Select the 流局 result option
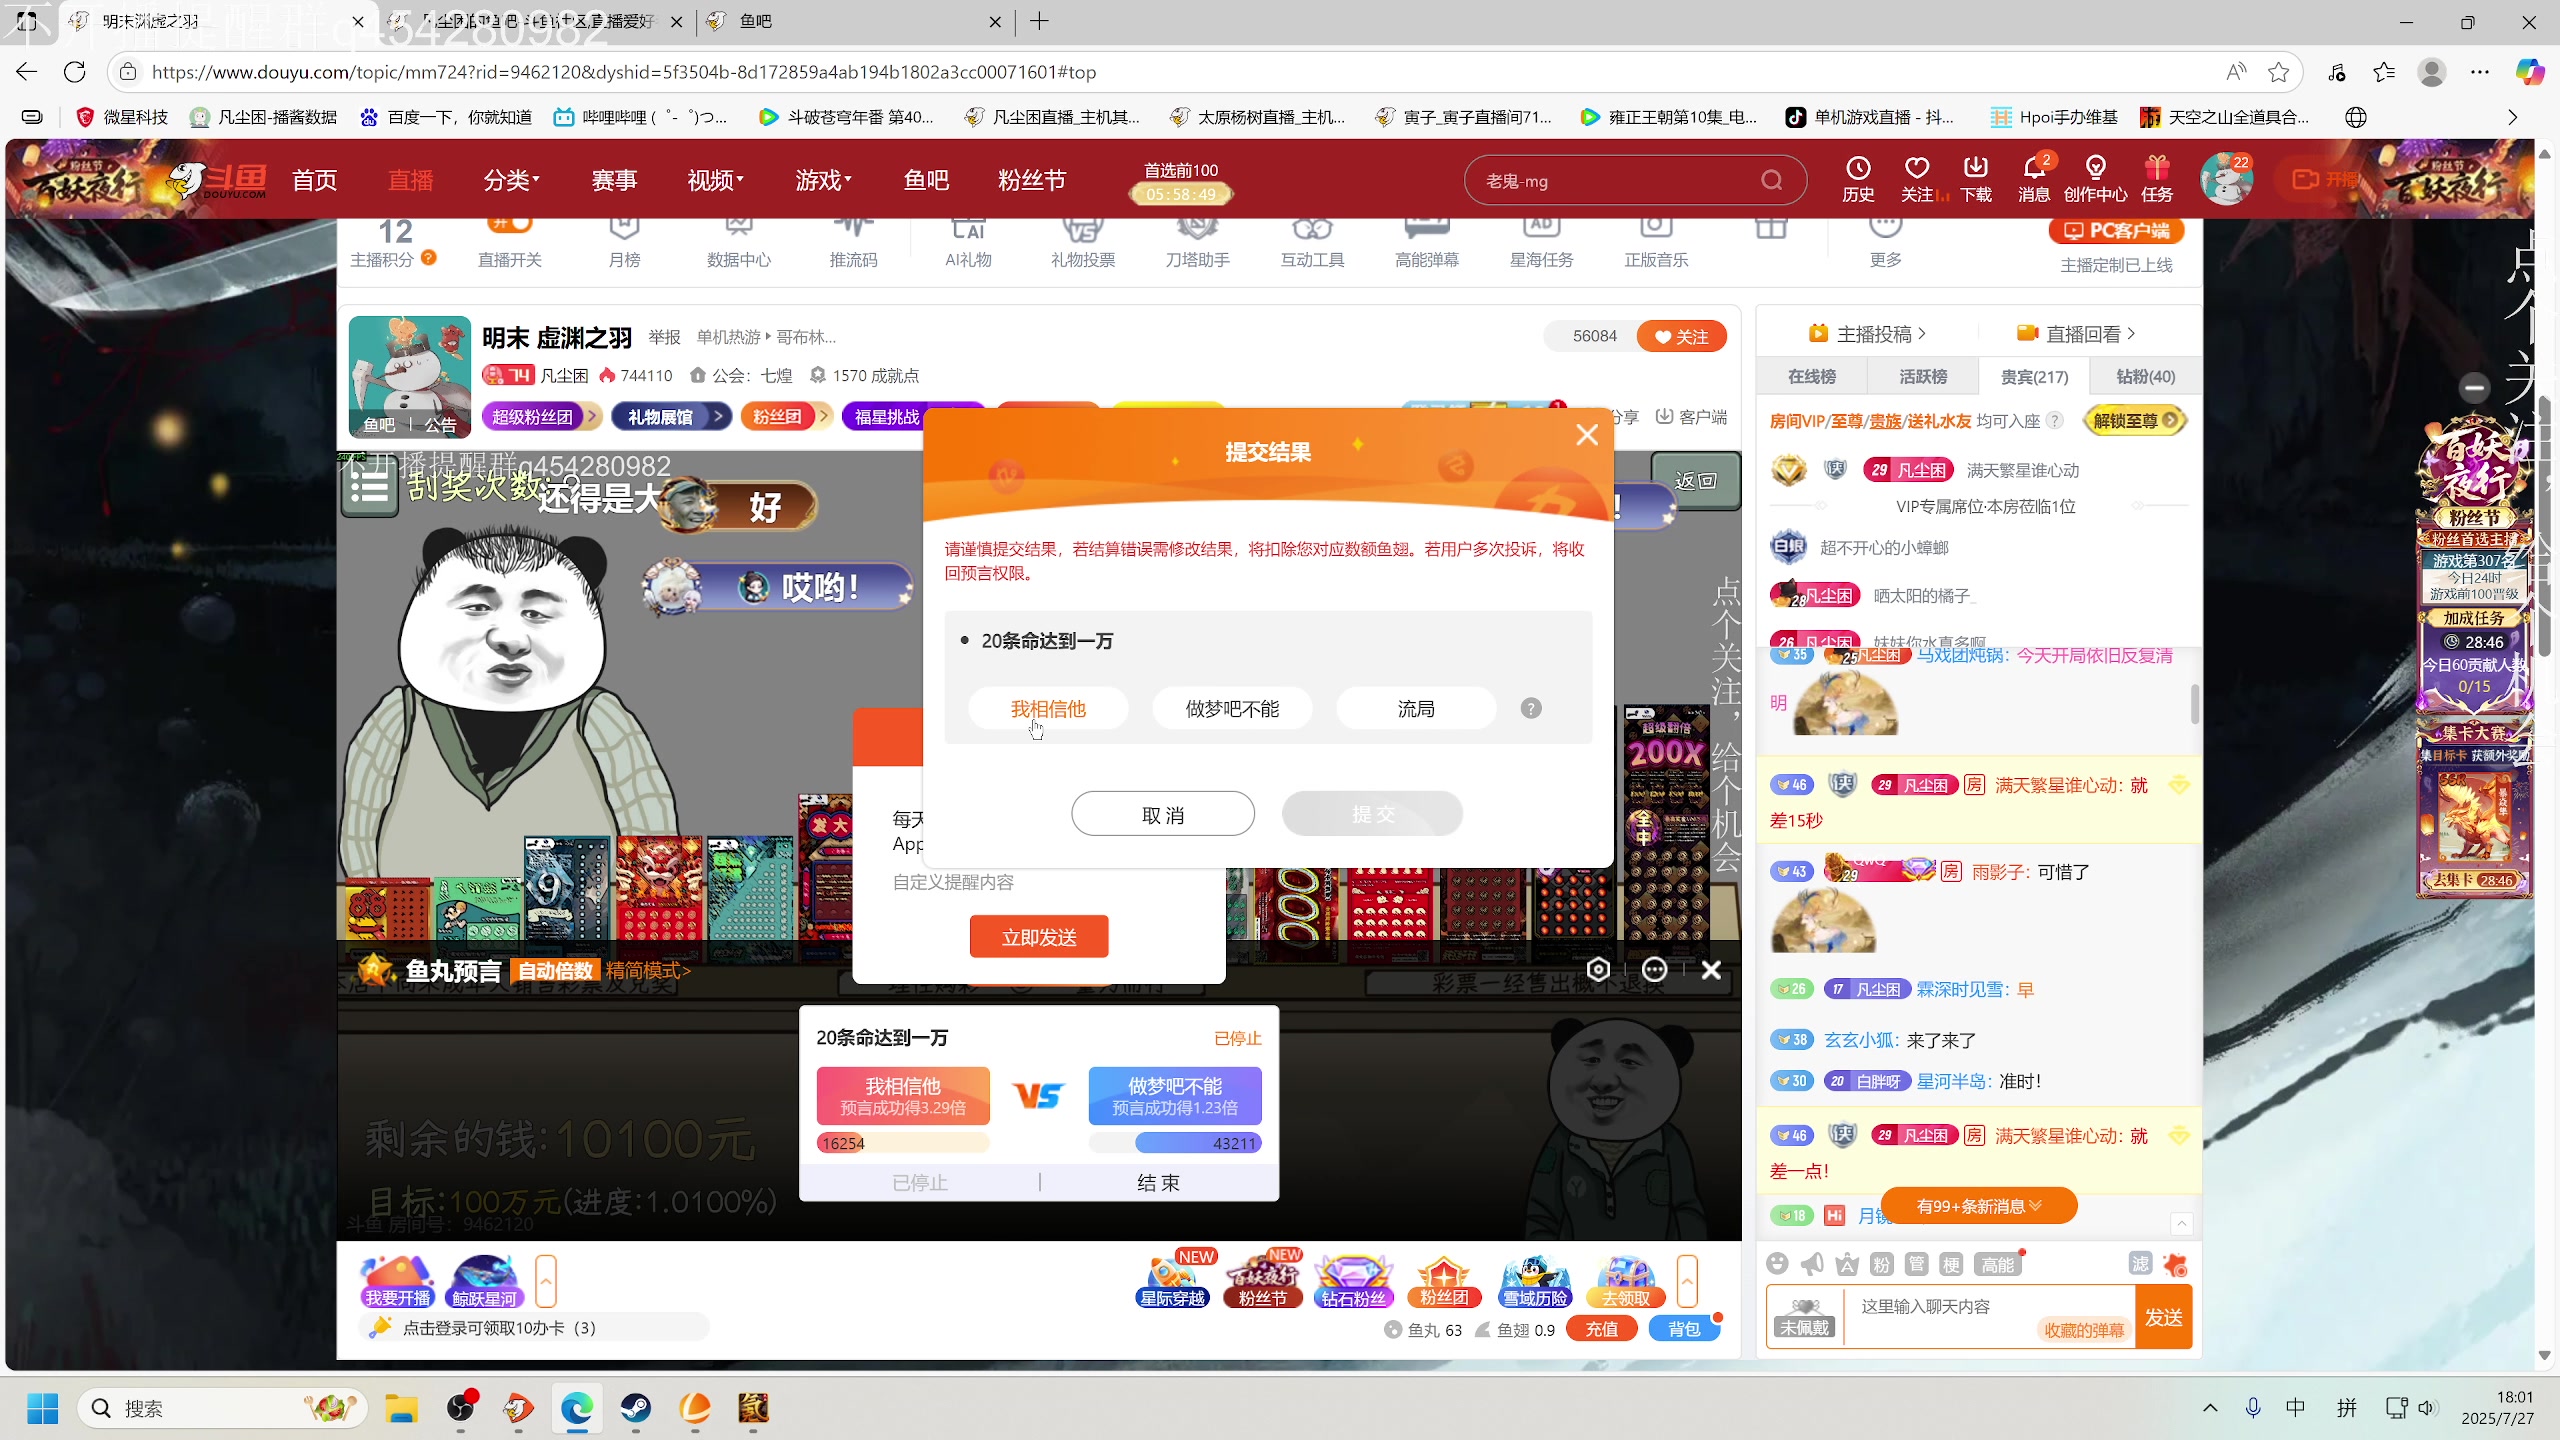 tap(1416, 708)
